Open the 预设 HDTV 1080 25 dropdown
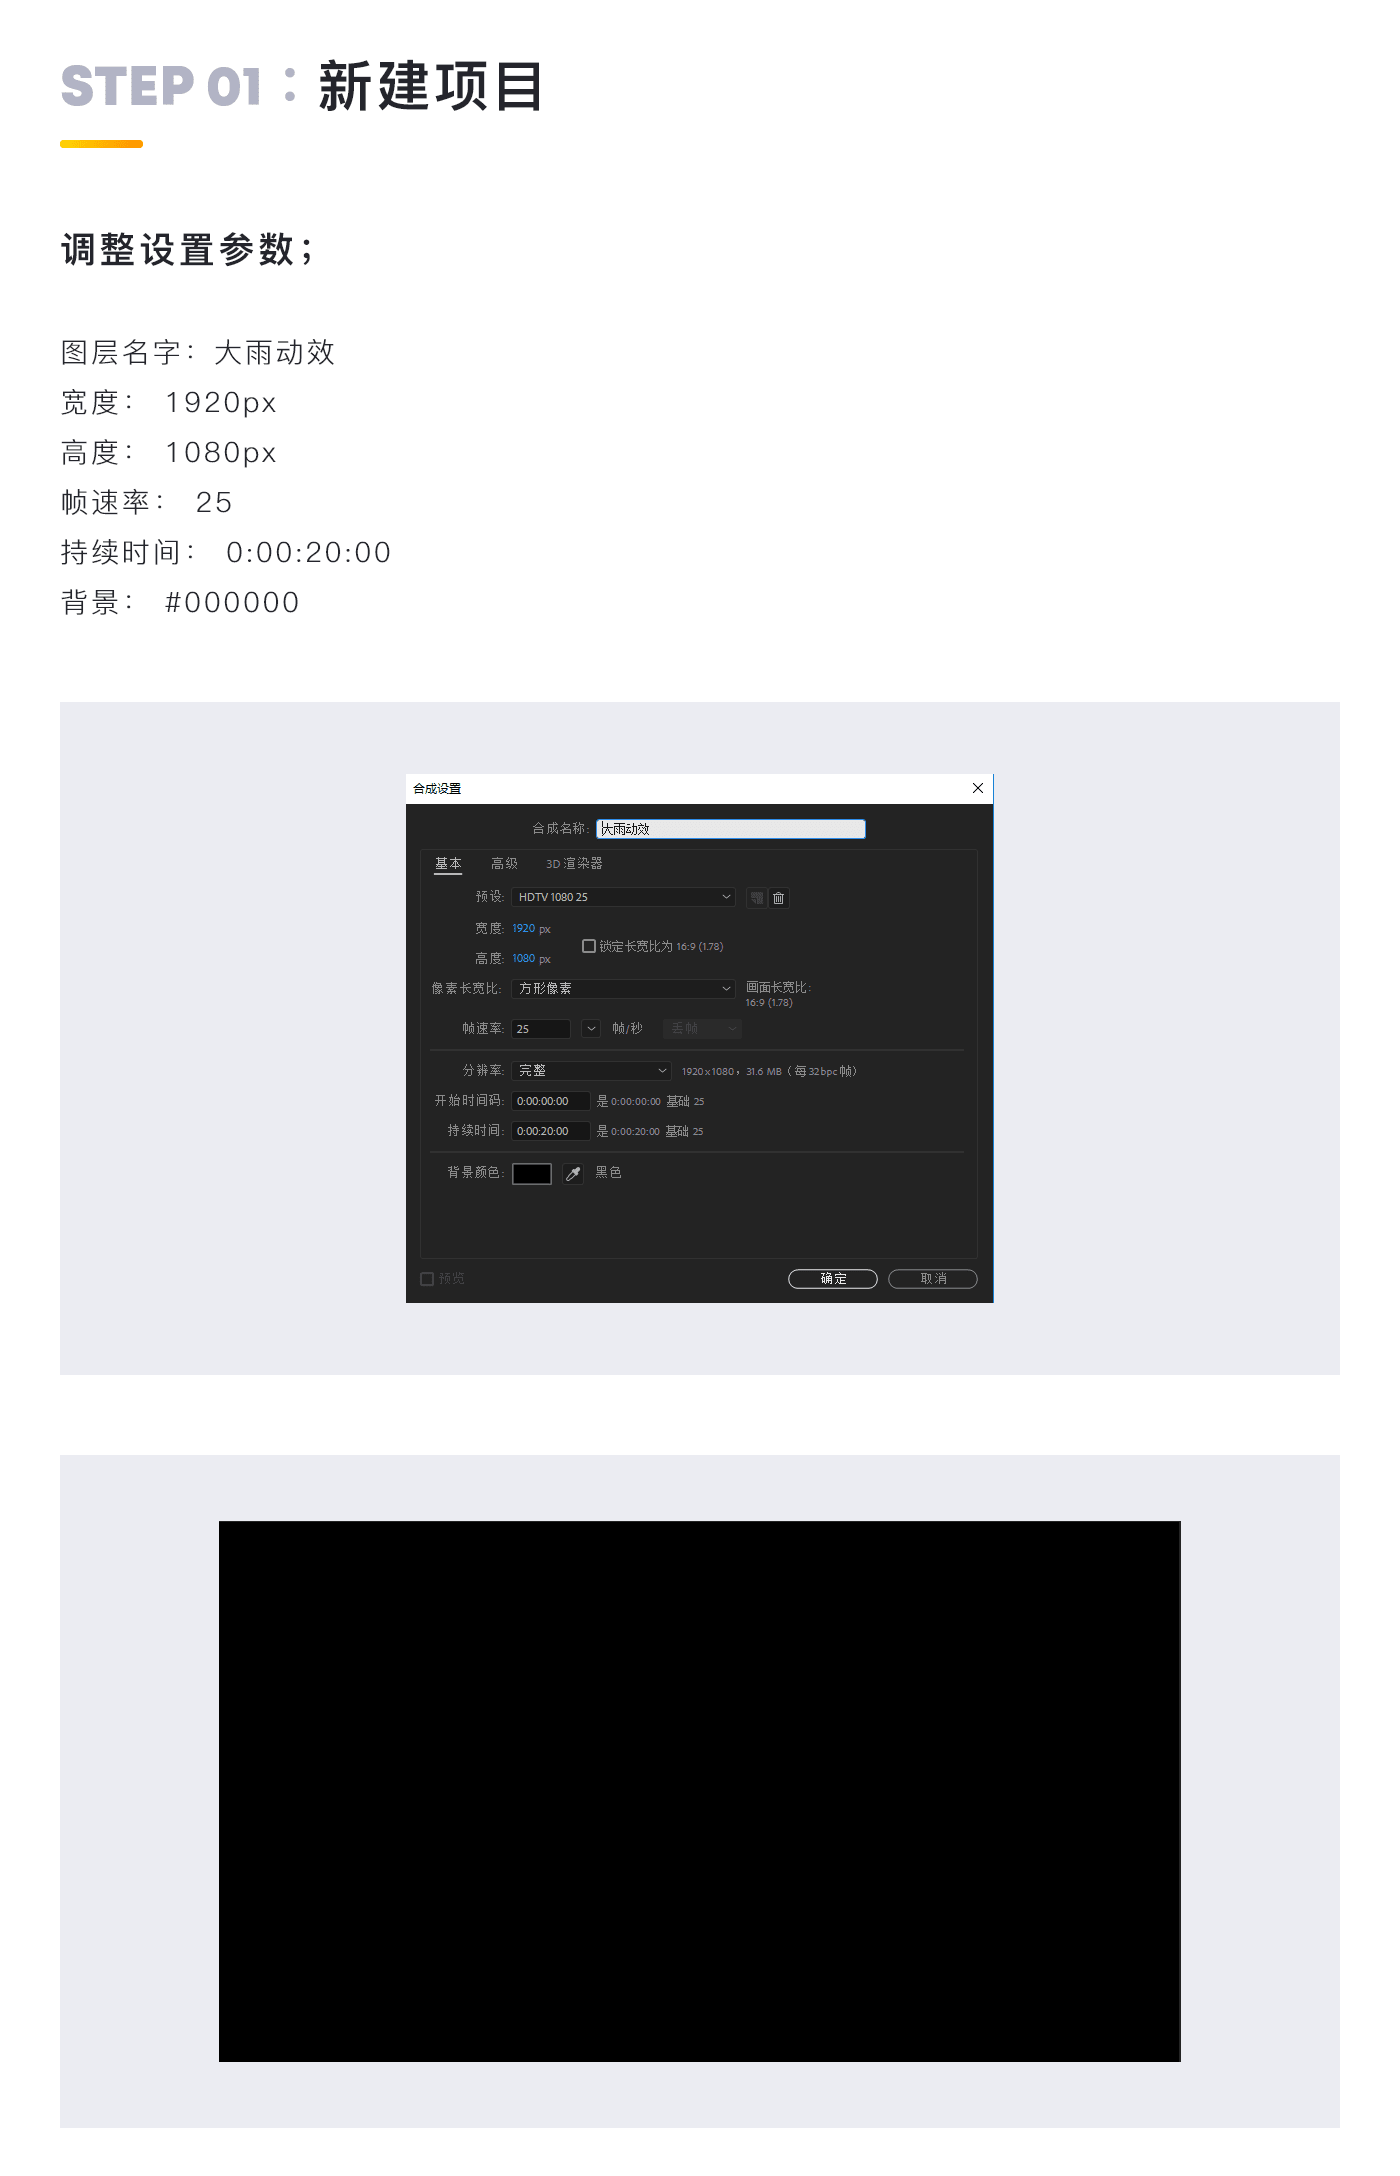Viewport: 1400px width, 2176px height. coord(623,897)
